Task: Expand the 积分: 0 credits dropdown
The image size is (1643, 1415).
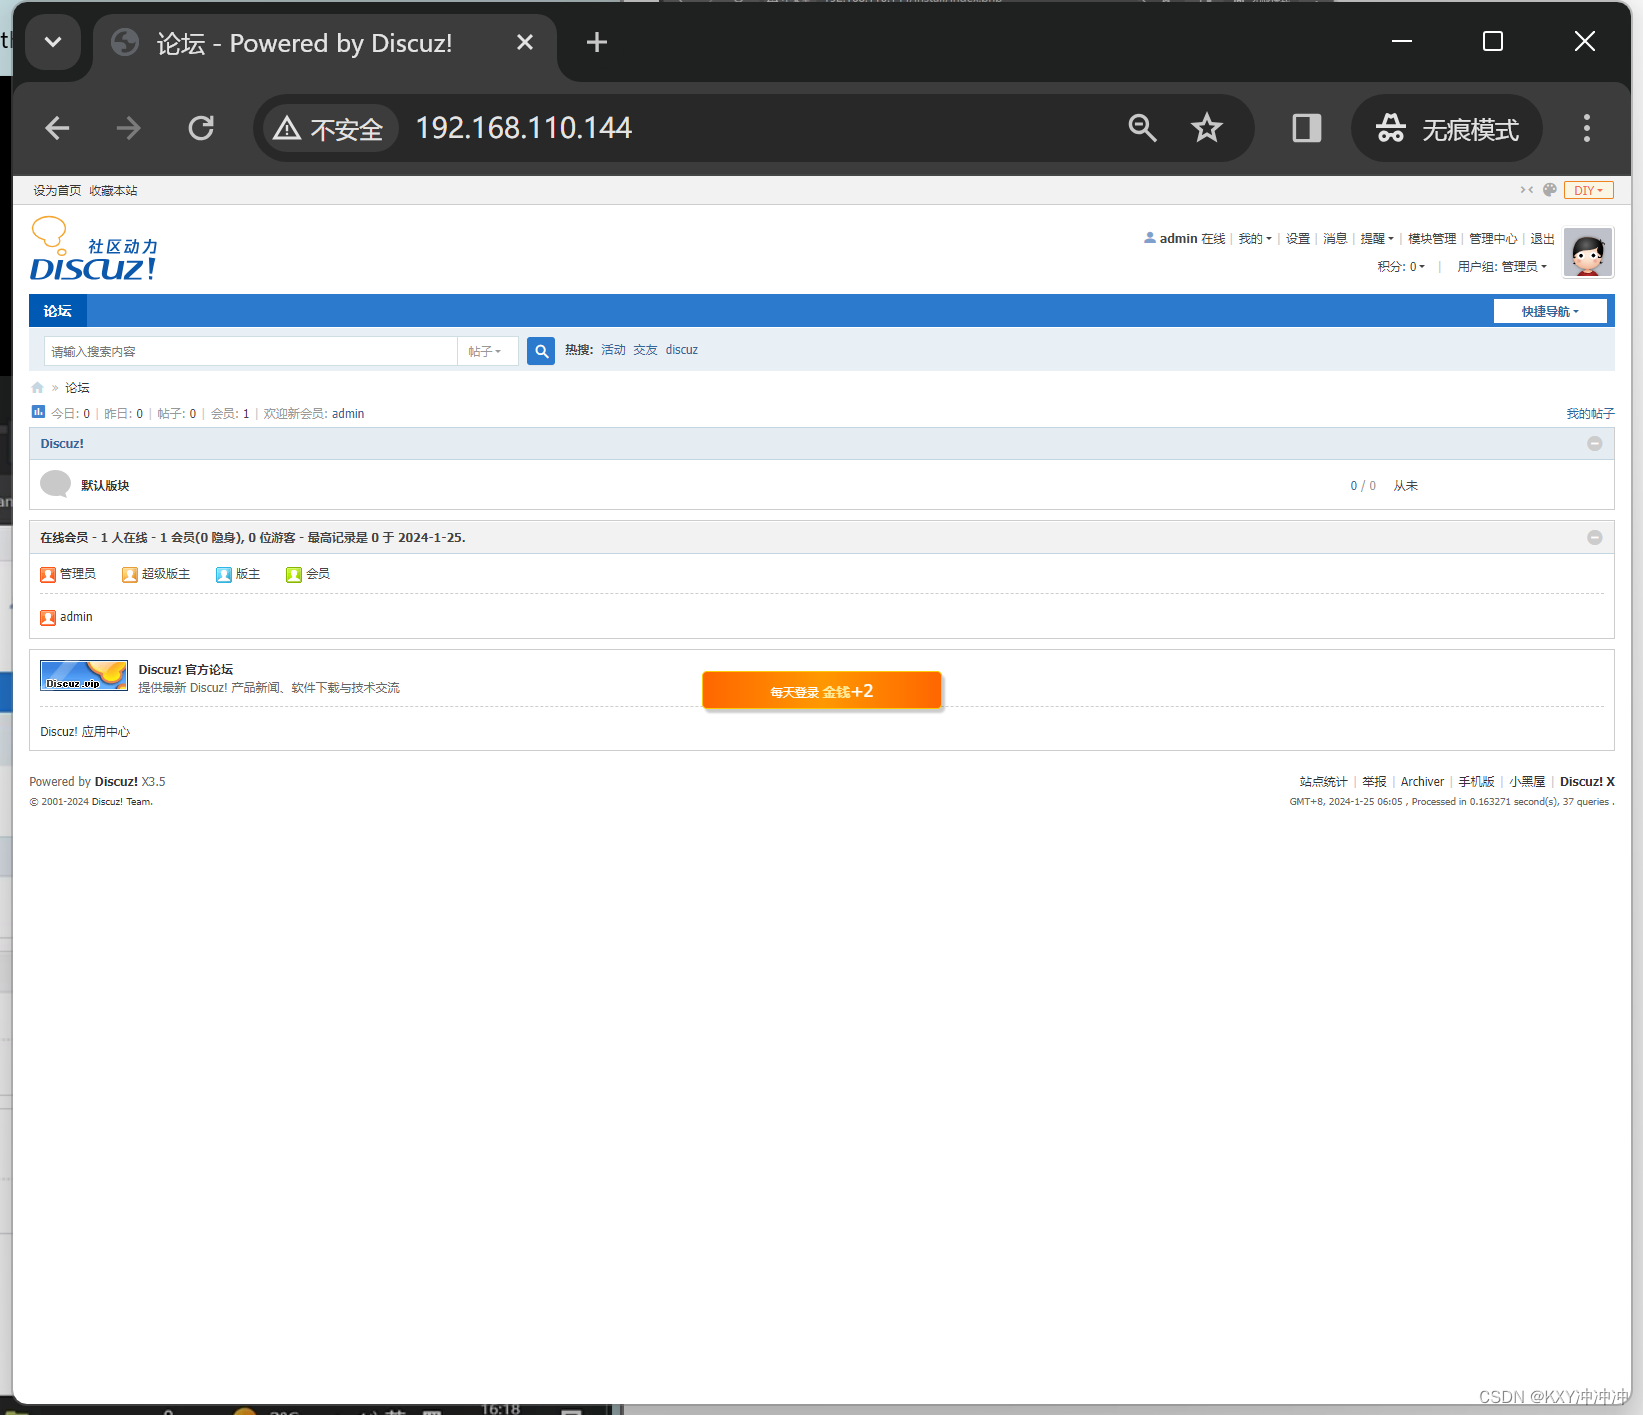Action: coord(1401,267)
